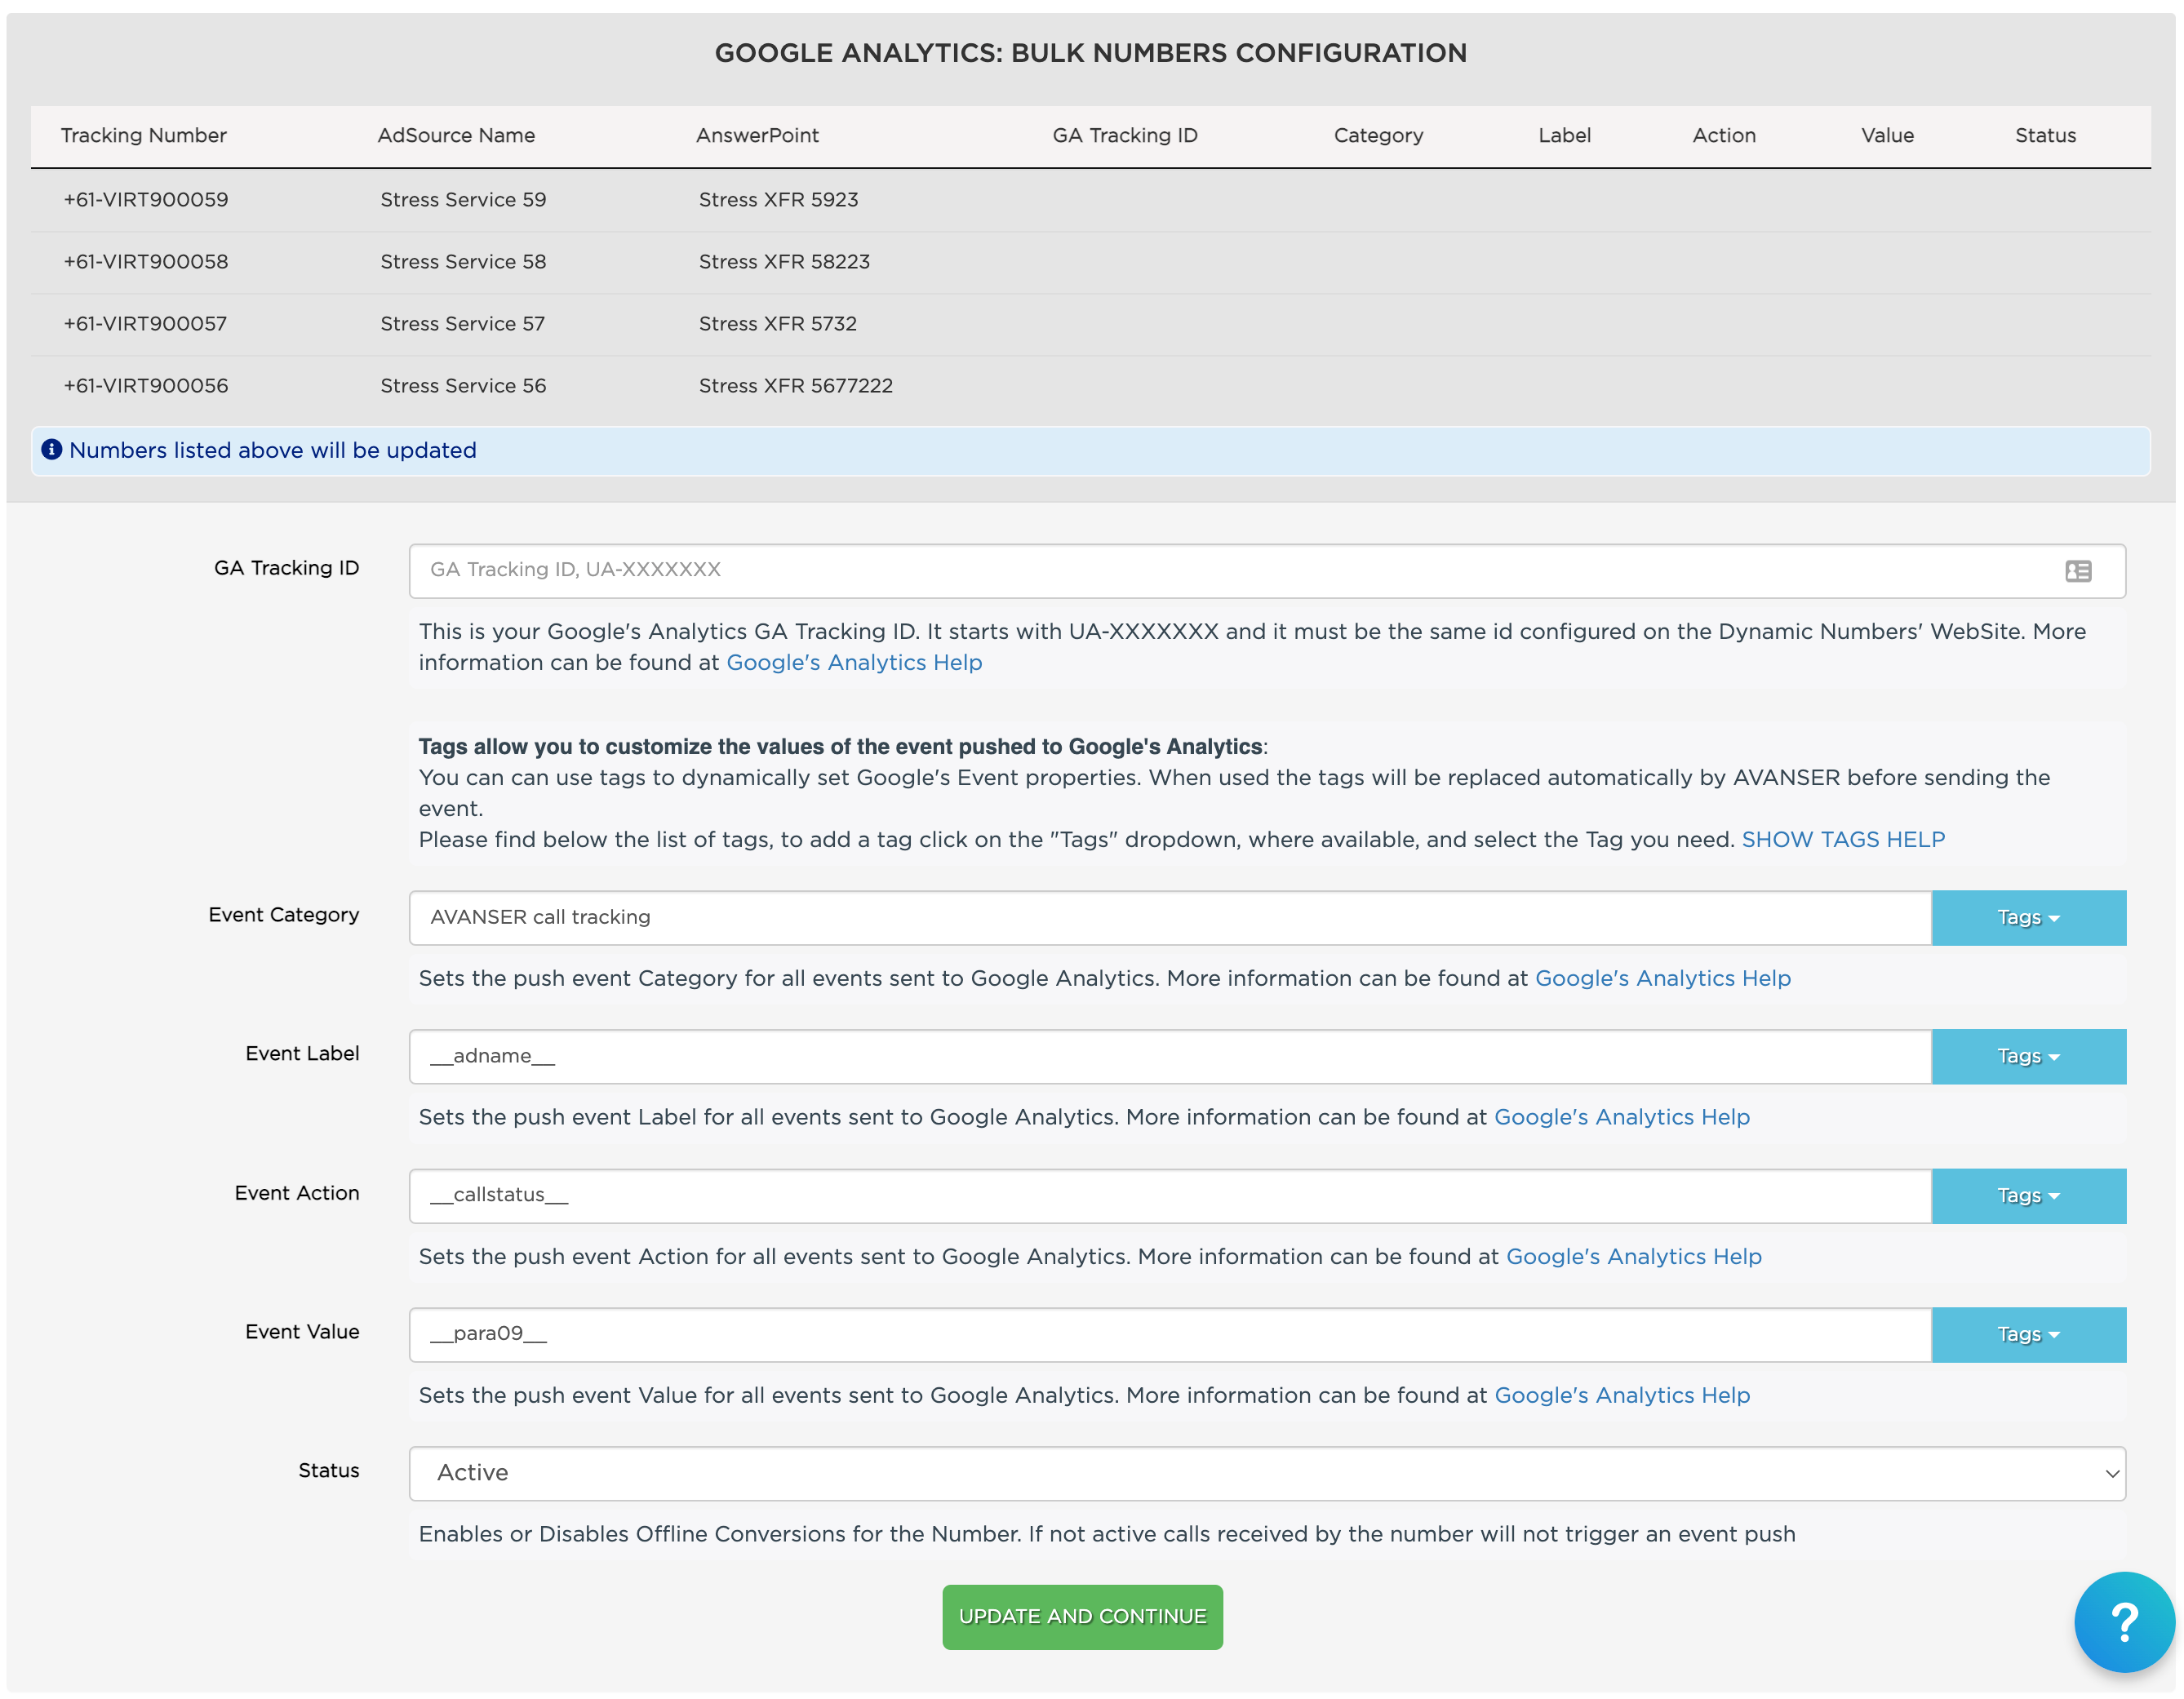
Task: Click SHOW TAGS HELP link
Action: coord(1842,839)
